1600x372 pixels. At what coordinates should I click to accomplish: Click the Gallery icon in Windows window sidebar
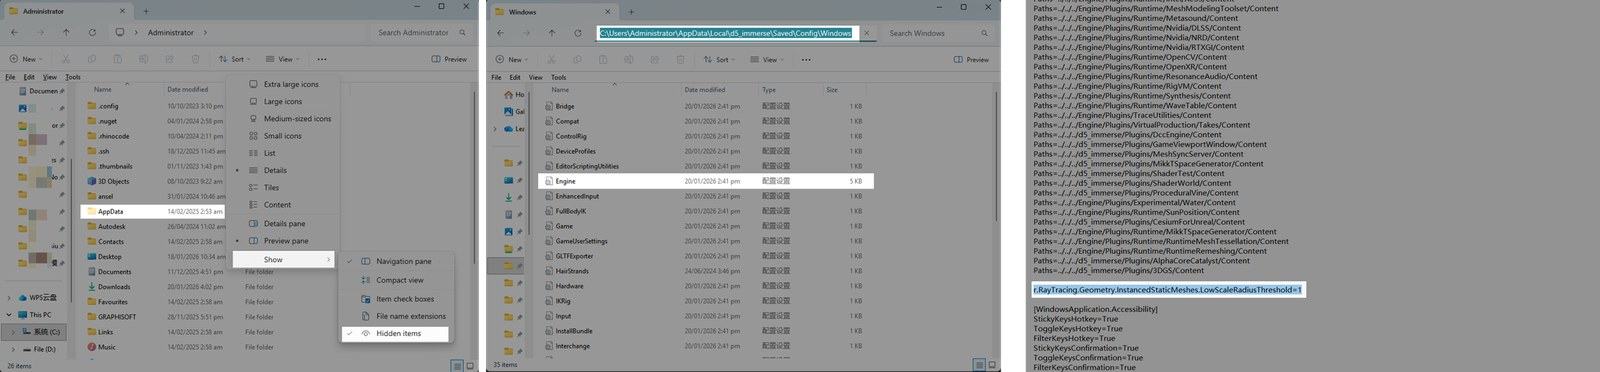[508, 111]
